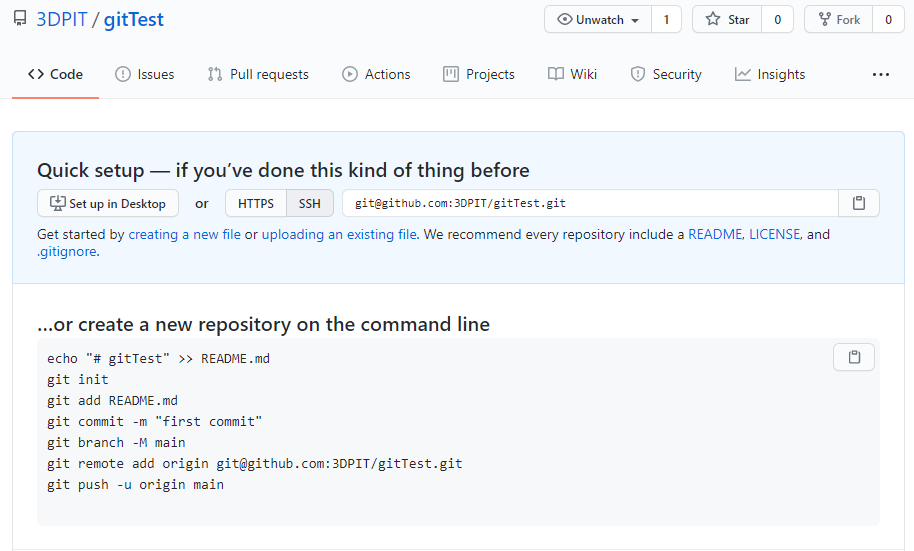This screenshot has height=551, width=914.
Task: Click the fork count 0
Action: [x=888, y=19]
